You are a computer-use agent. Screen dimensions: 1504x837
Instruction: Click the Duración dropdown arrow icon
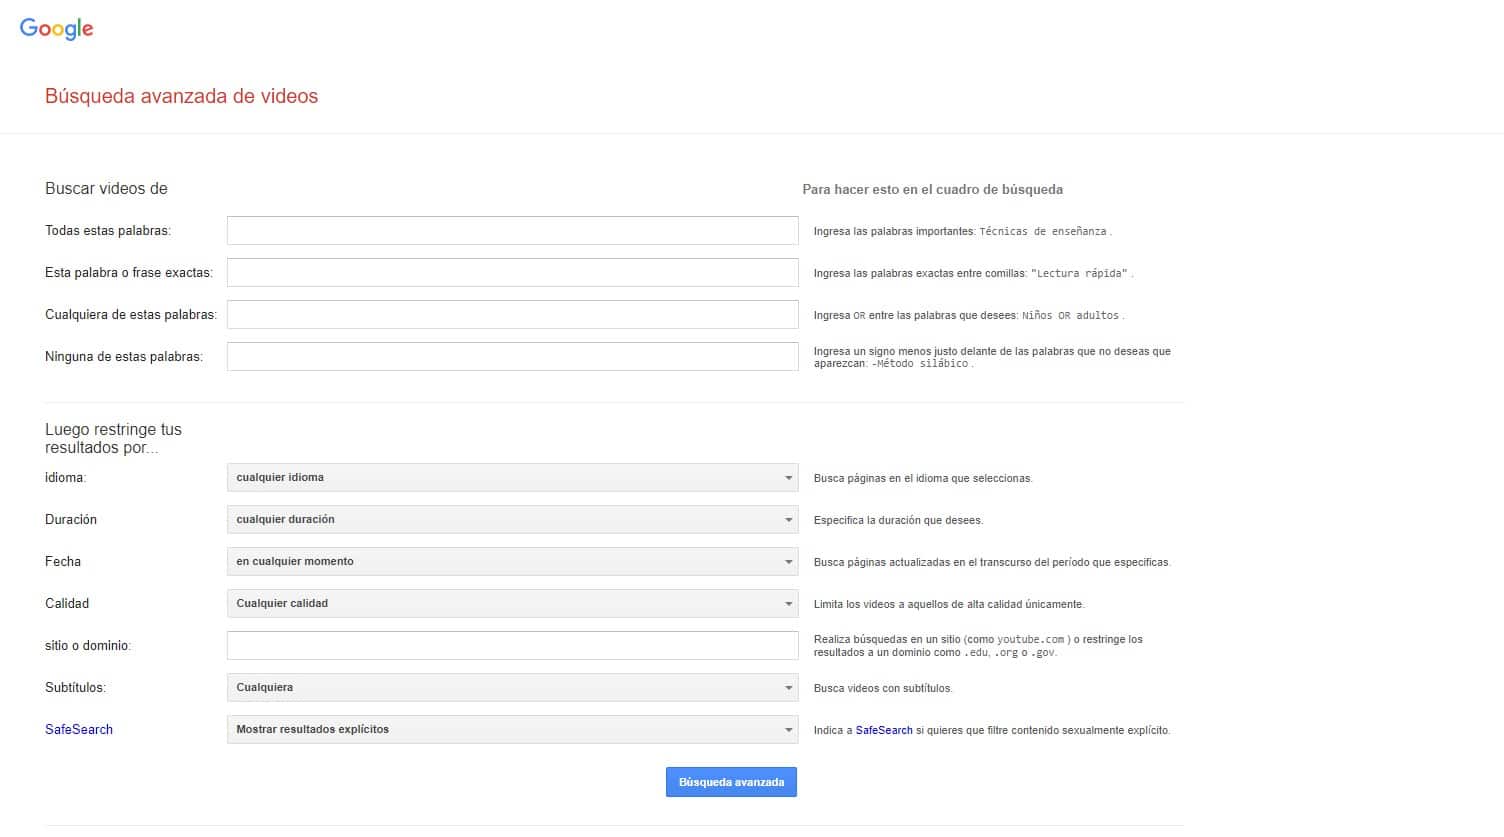(787, 519)
